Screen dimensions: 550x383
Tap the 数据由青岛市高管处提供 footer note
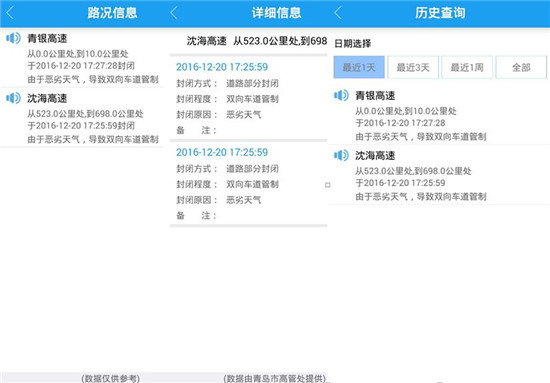275,378
